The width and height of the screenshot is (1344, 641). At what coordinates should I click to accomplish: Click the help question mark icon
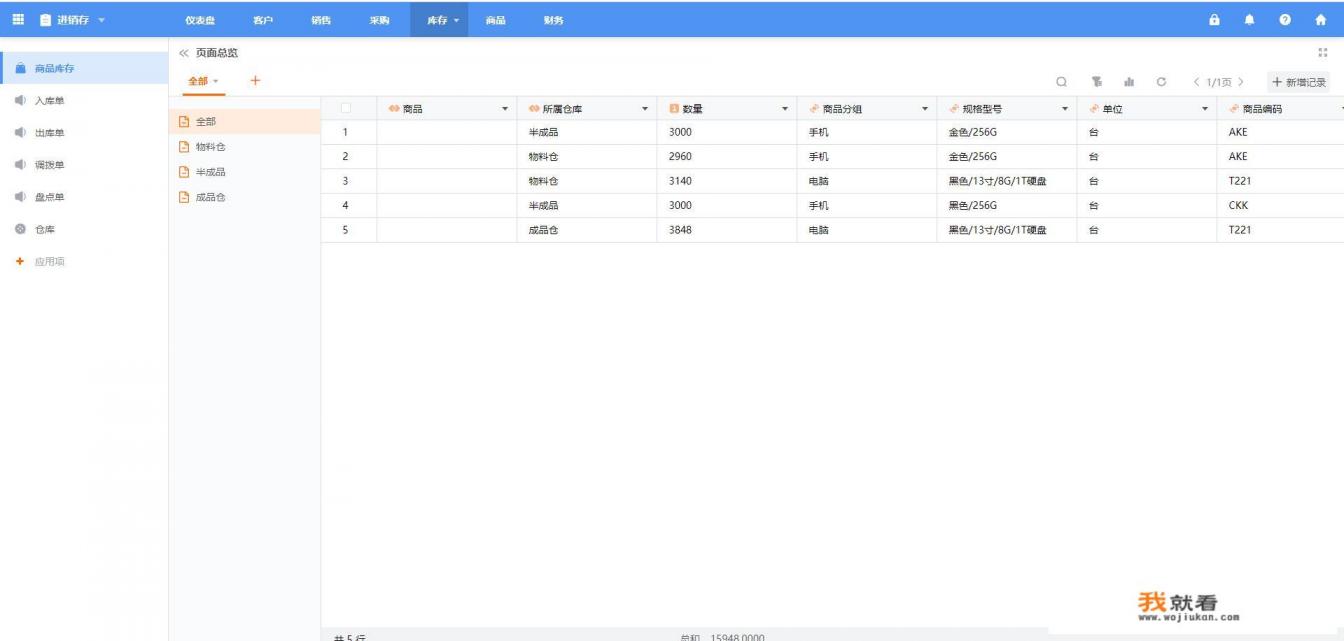pos(1285,20)
